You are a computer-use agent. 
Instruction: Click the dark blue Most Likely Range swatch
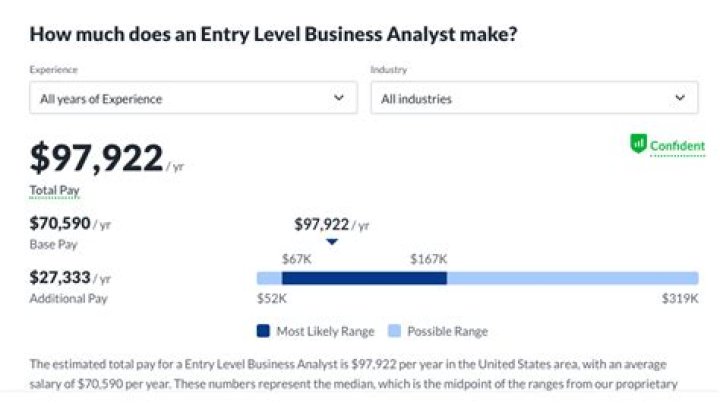tap(264, 331)
